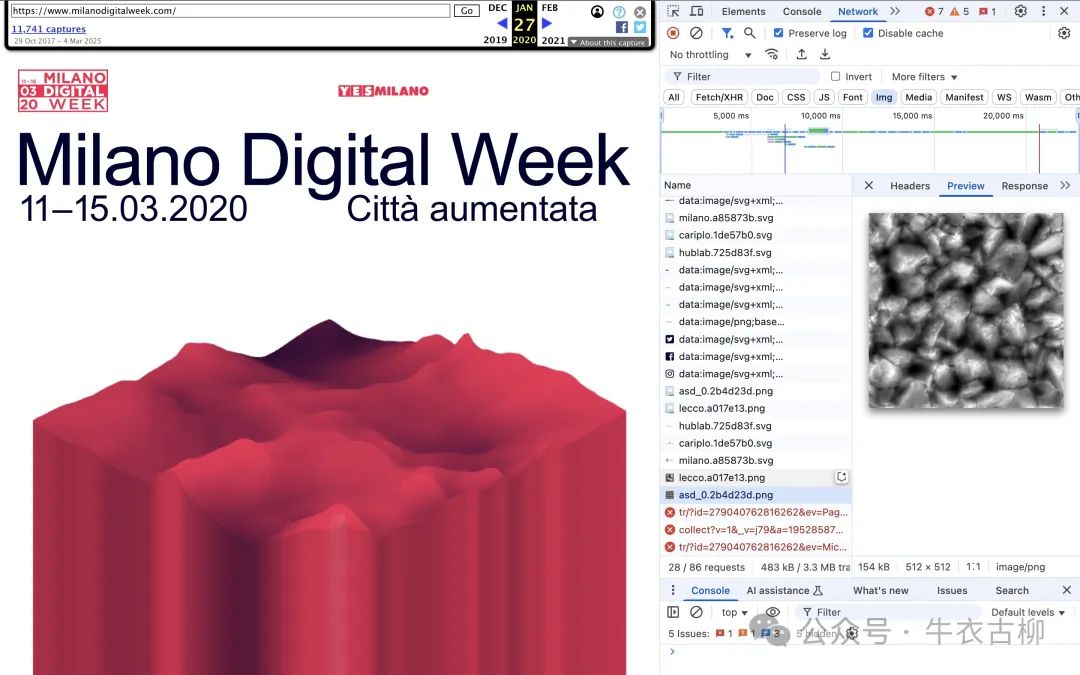Click the Wayback Machine URL field
Viewport: 1080px width, 675px height.
tap(230, 11)
